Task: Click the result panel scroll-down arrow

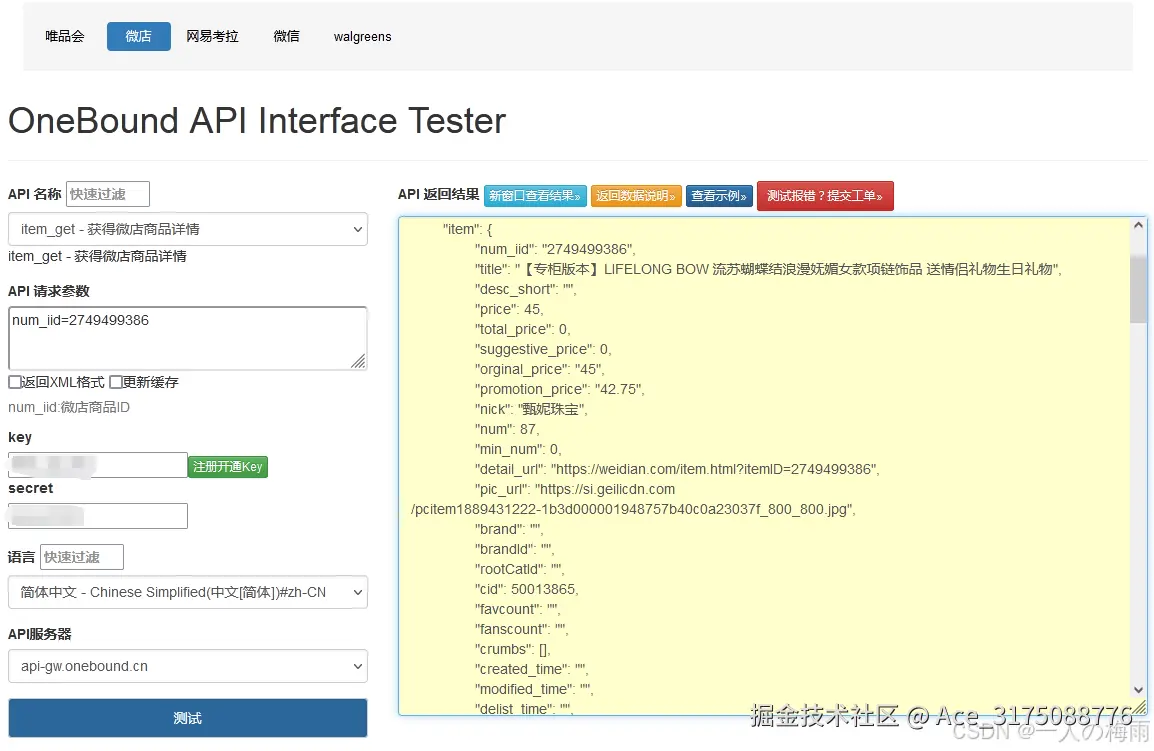Action: coord(1139,690)
